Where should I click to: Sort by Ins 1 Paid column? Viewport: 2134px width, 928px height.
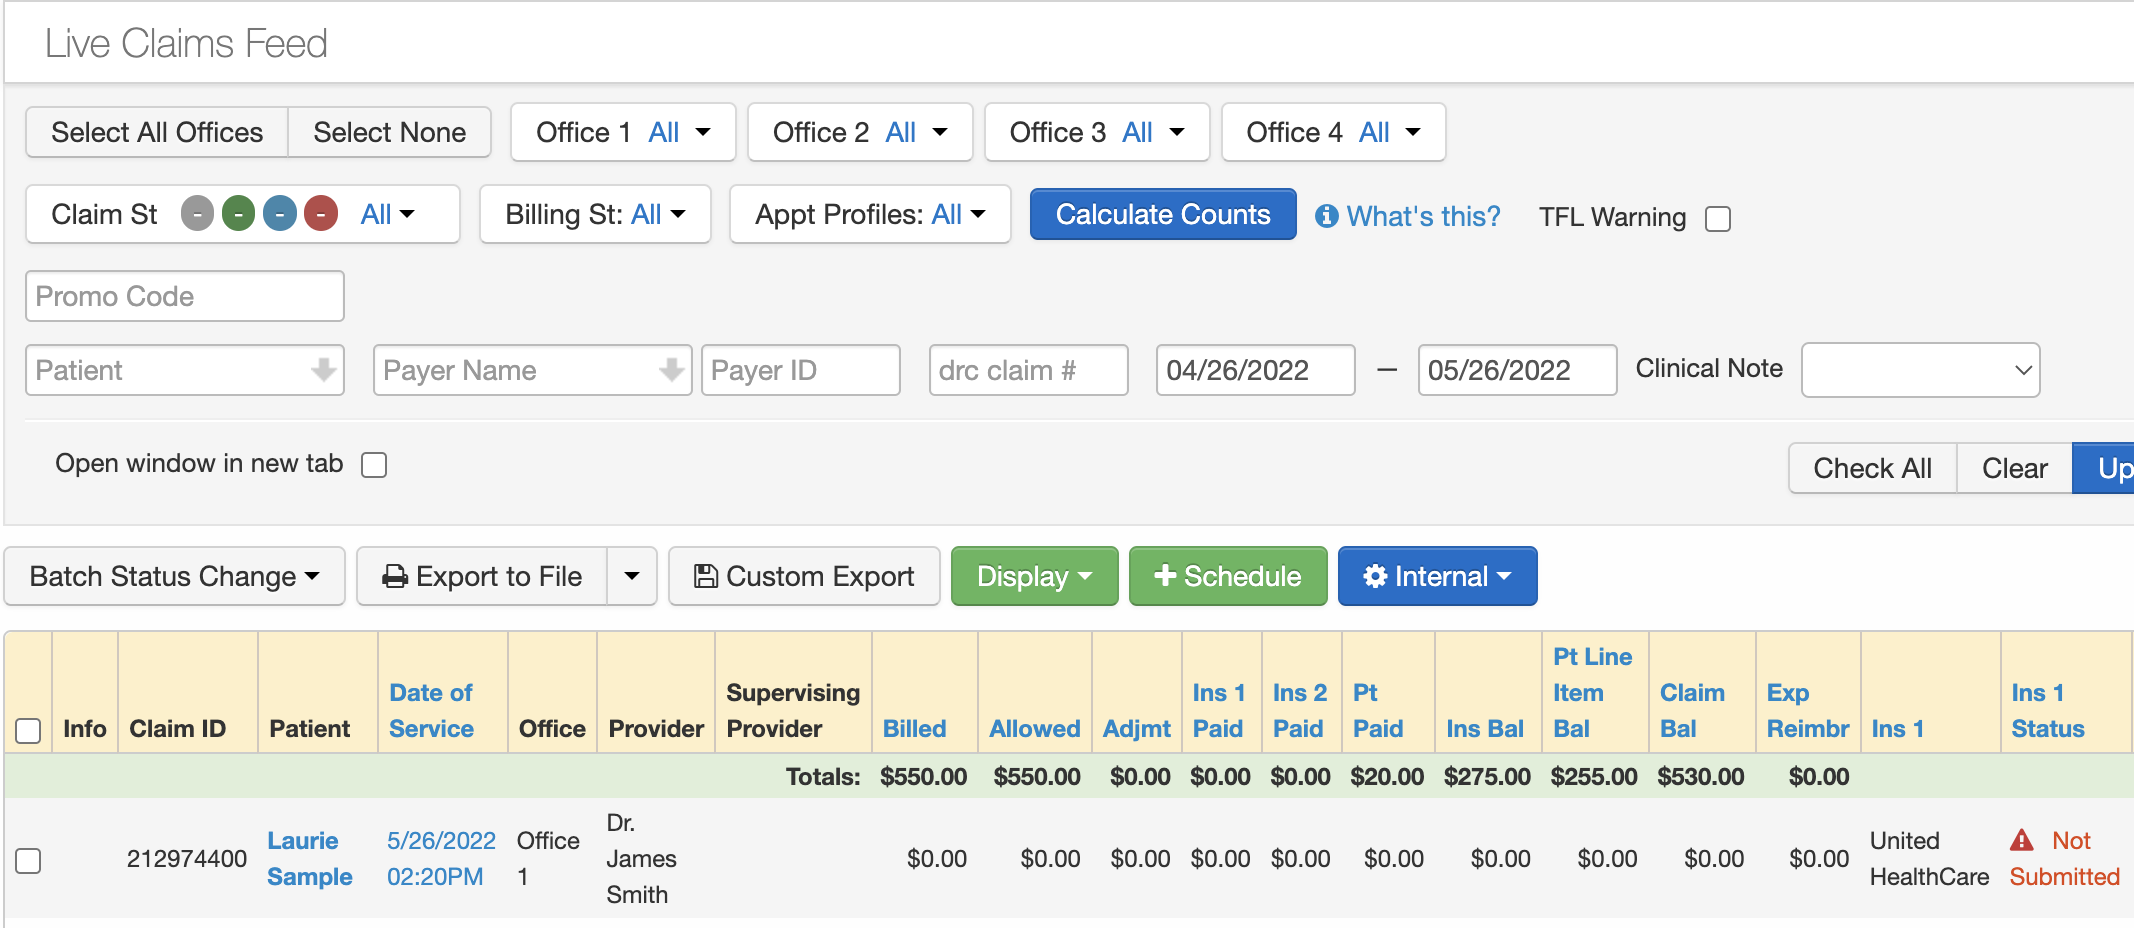[x=1218, y=711]
